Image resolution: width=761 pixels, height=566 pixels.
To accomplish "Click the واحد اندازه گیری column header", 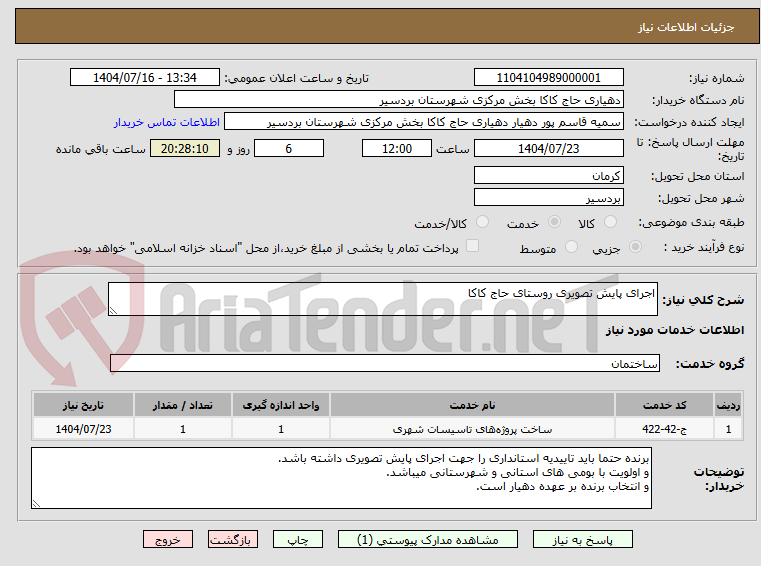I will click(x=281, y=405).
